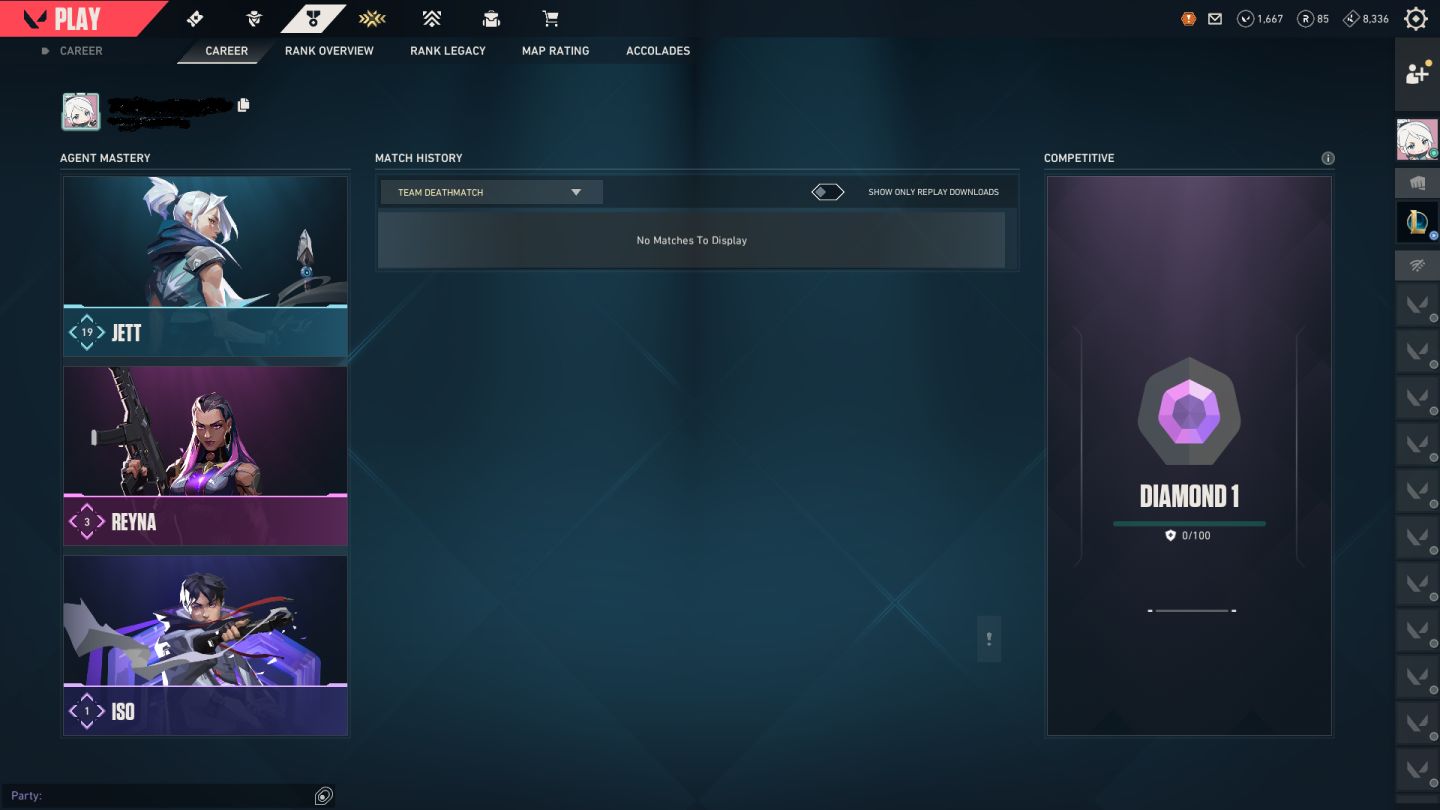This screenshot has height=810, width=1440.
Task: Click the party chat icon beside Party field
Action: click(x=323, y=796)
